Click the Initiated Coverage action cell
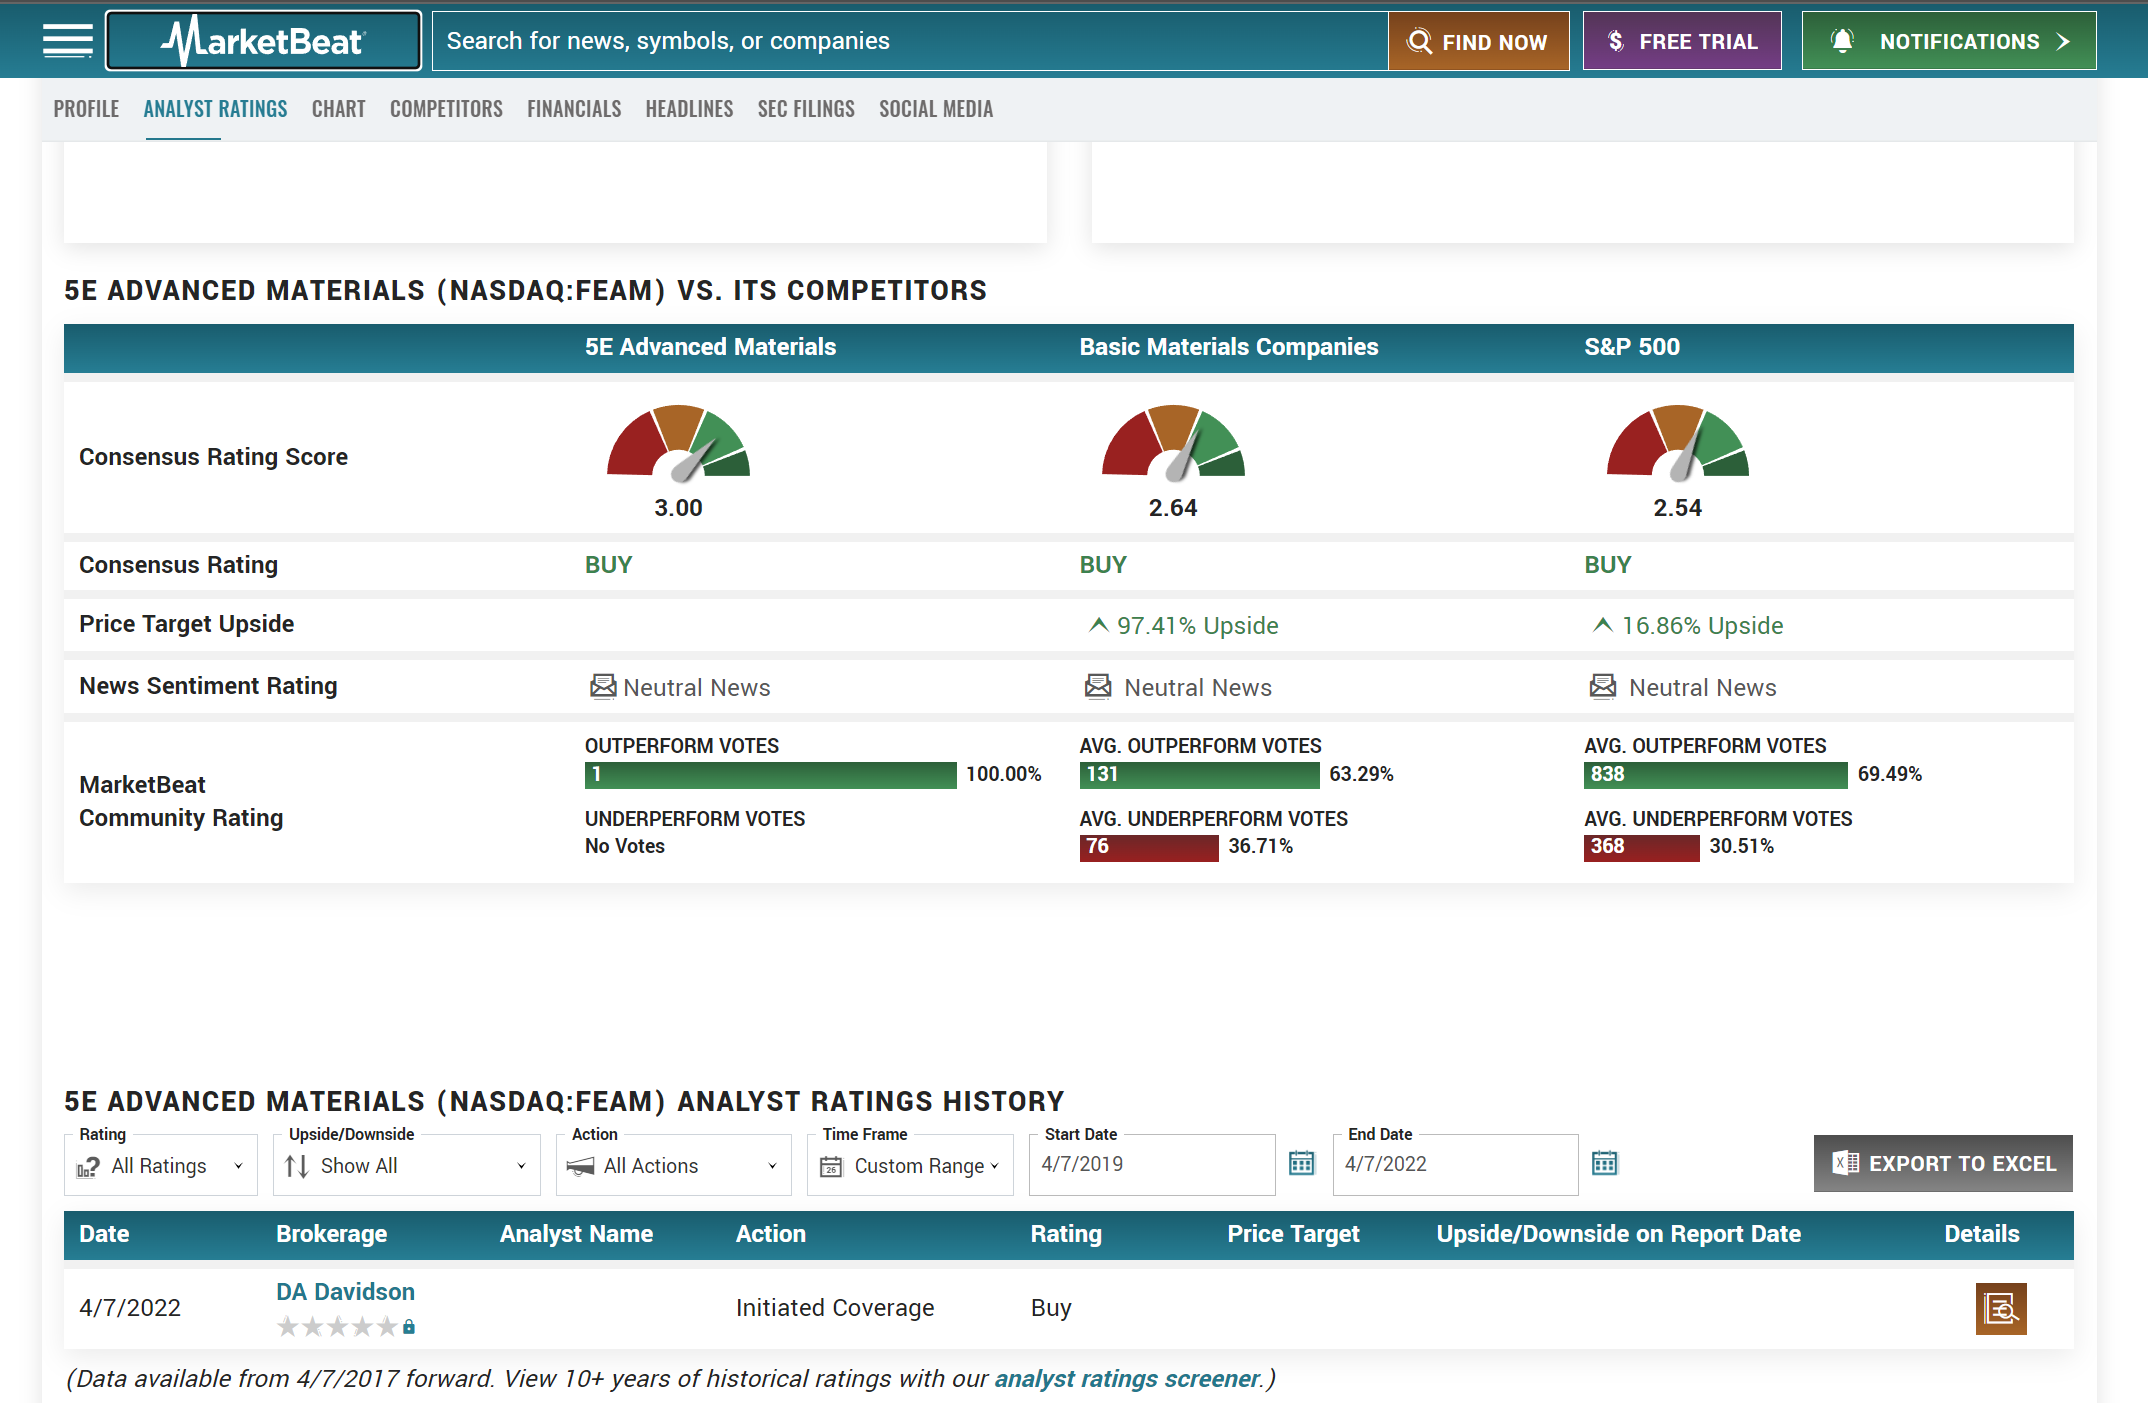The height and width of the screenshot is (1403, 2148). (835, 1308)
